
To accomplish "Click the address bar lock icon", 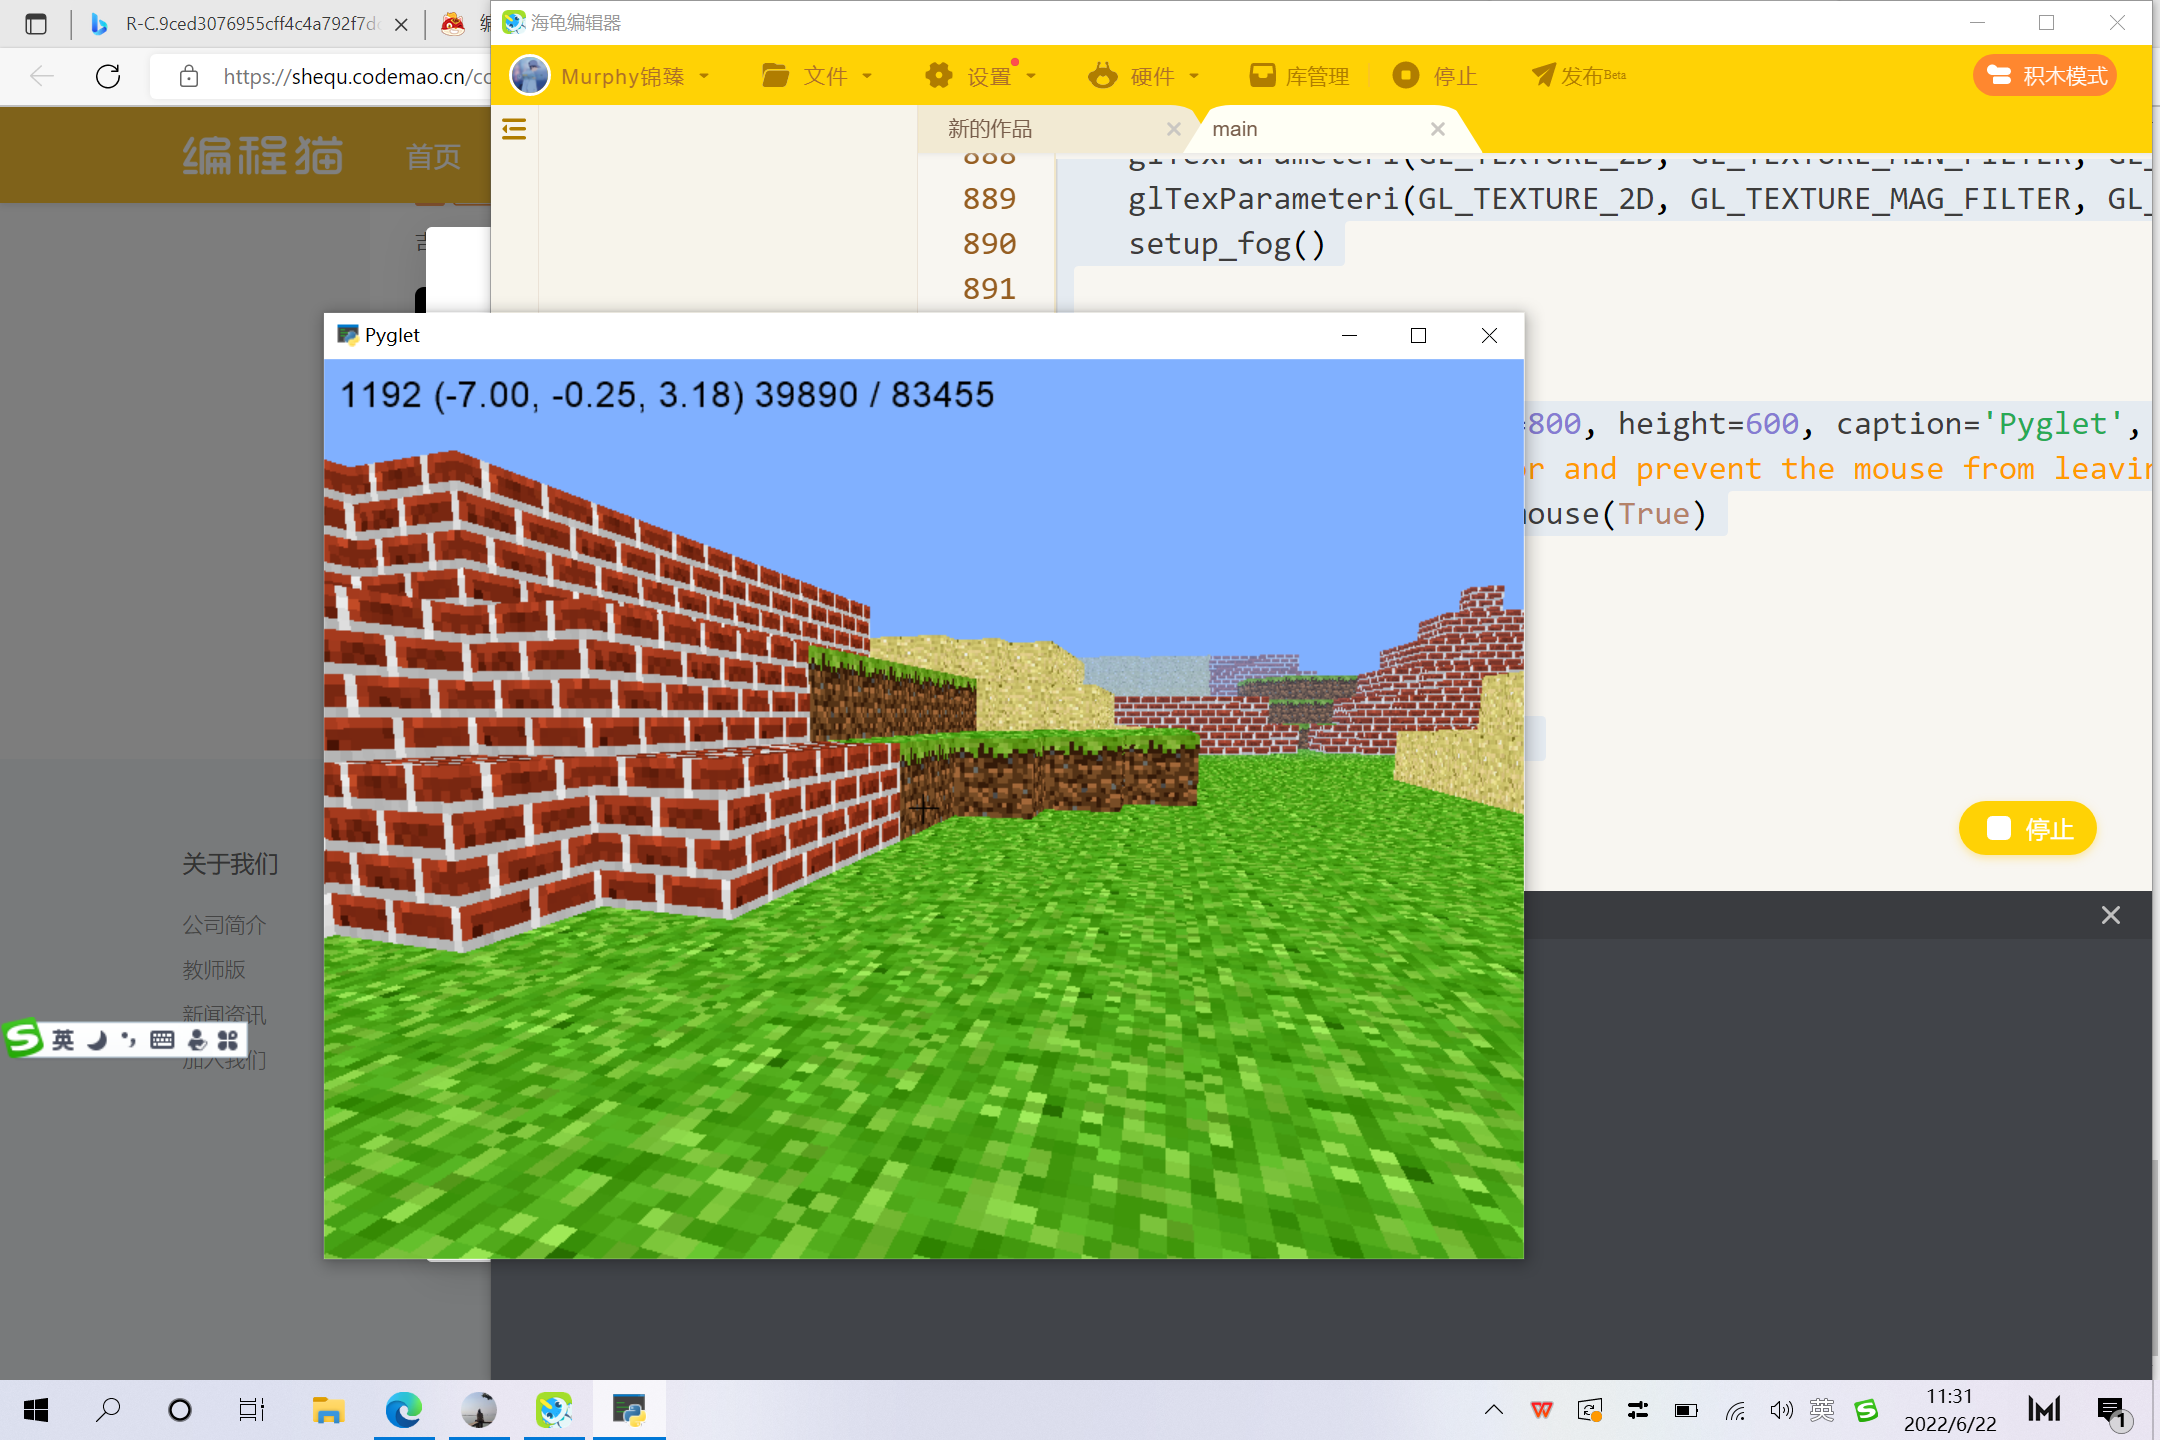I will 188,76.
